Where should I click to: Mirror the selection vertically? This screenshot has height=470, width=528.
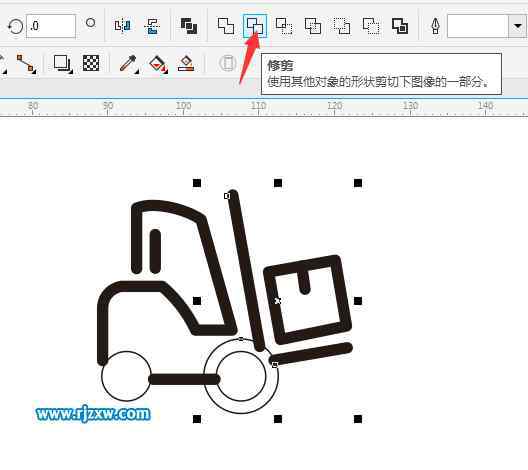tap(152, 26)
